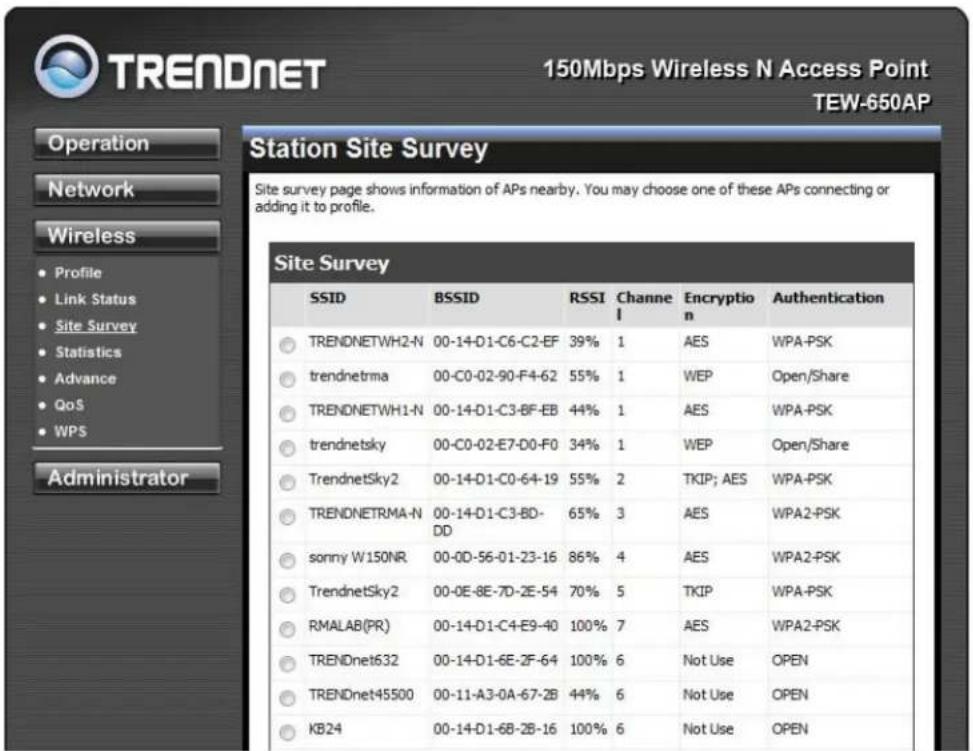The height and width of the screenshot is (751, 973).
Task: Click SSID text KB24
Action: pyautogui.click(x=325, y=729)
